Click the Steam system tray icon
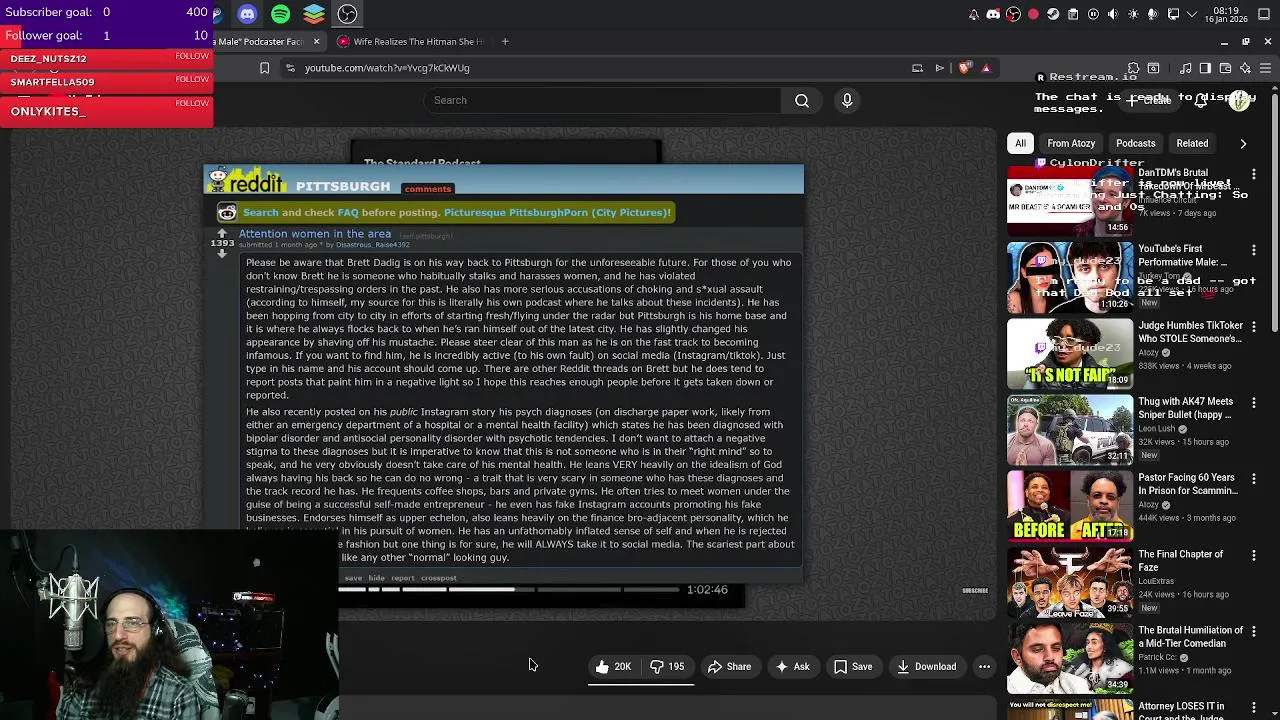1280x720 pixels. point(1052,14)
